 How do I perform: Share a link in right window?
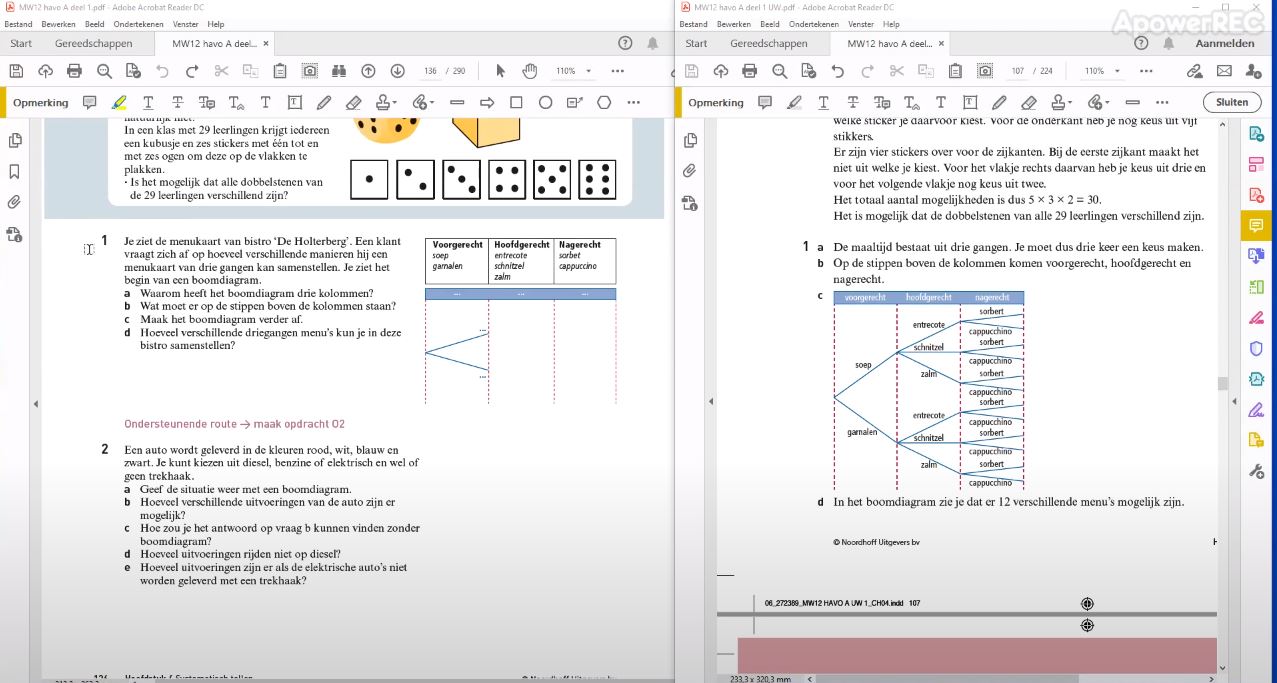[x=1194, y=71]
